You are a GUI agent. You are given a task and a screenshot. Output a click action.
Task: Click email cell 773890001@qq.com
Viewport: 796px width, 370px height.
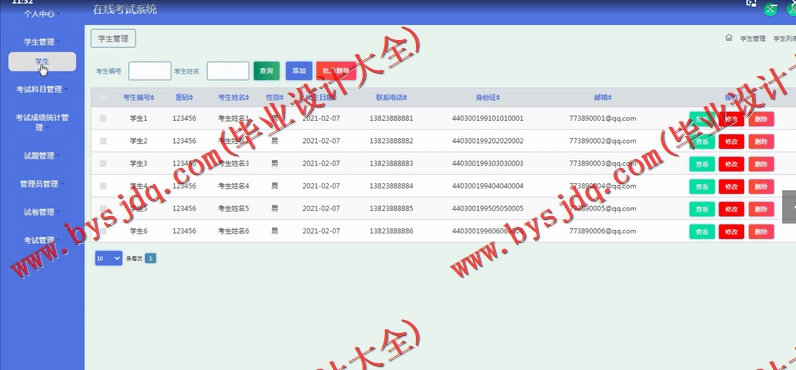tap(603, 119)
